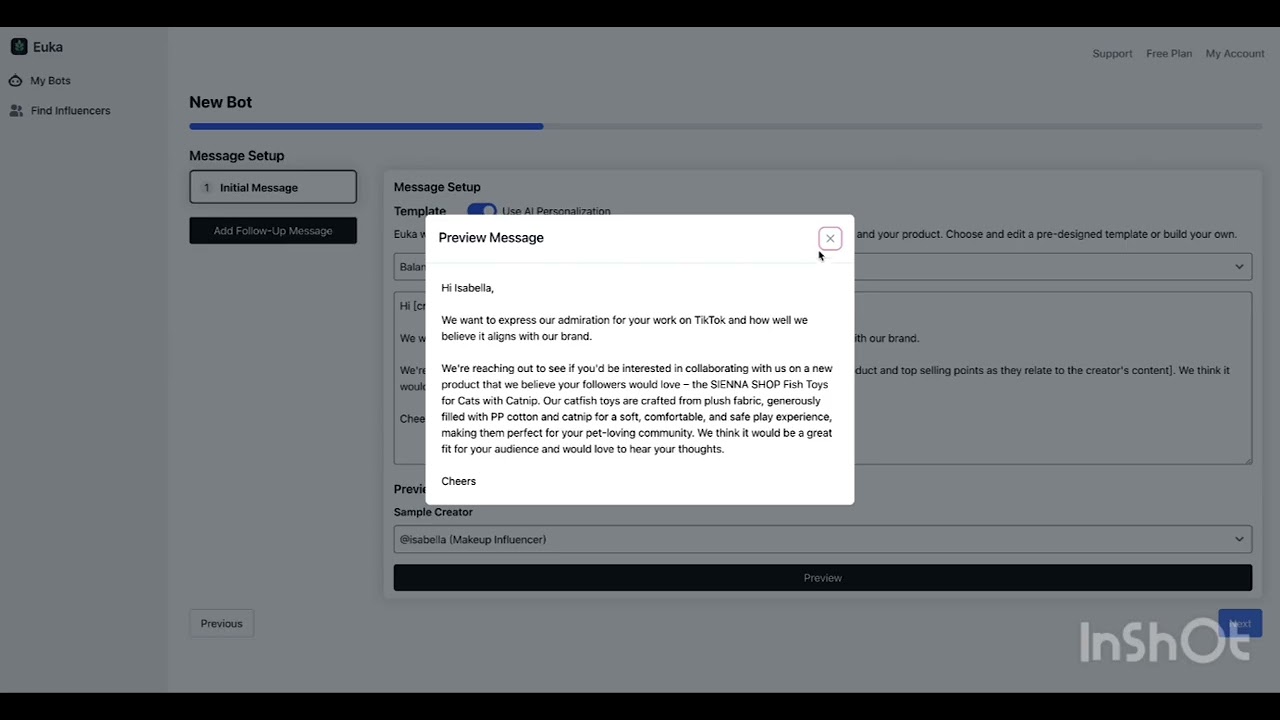The height and width of the screenshot is (720, 1280).
Task: Open the Support link
Action: (x=1112, y=53)
